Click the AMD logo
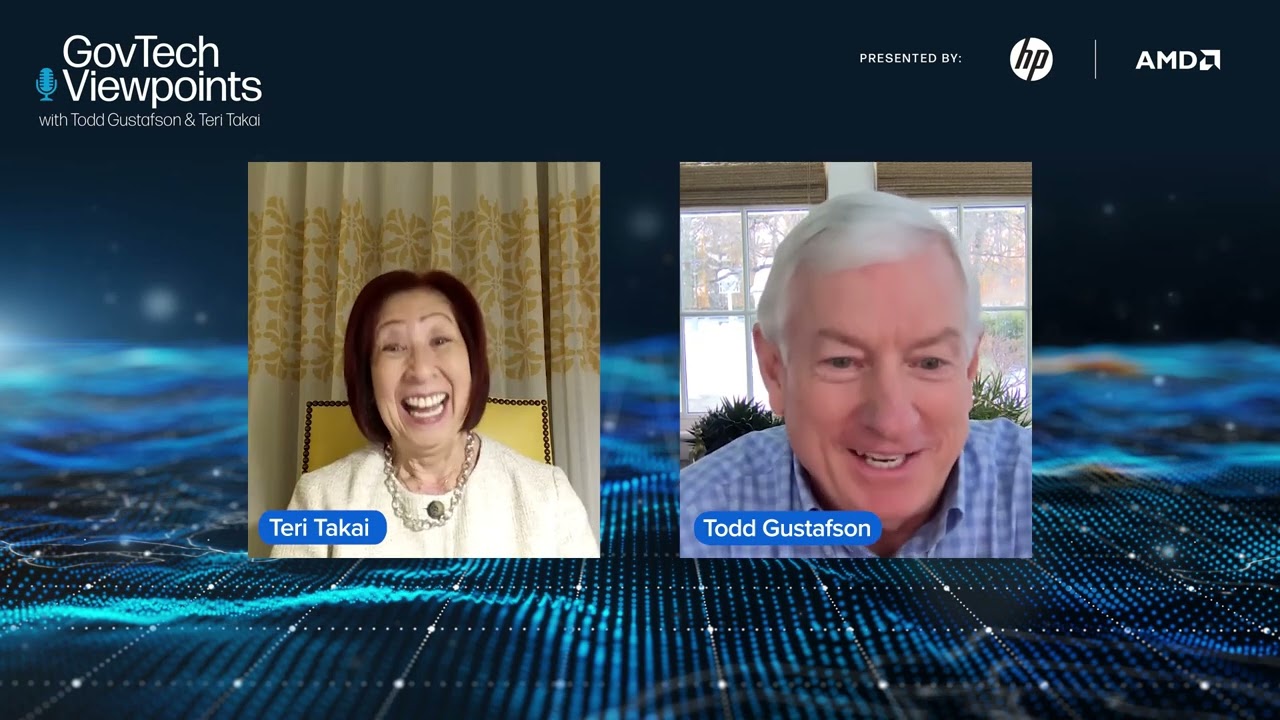This screenshot has width=1280, height=720. (x=1178, y=60)
